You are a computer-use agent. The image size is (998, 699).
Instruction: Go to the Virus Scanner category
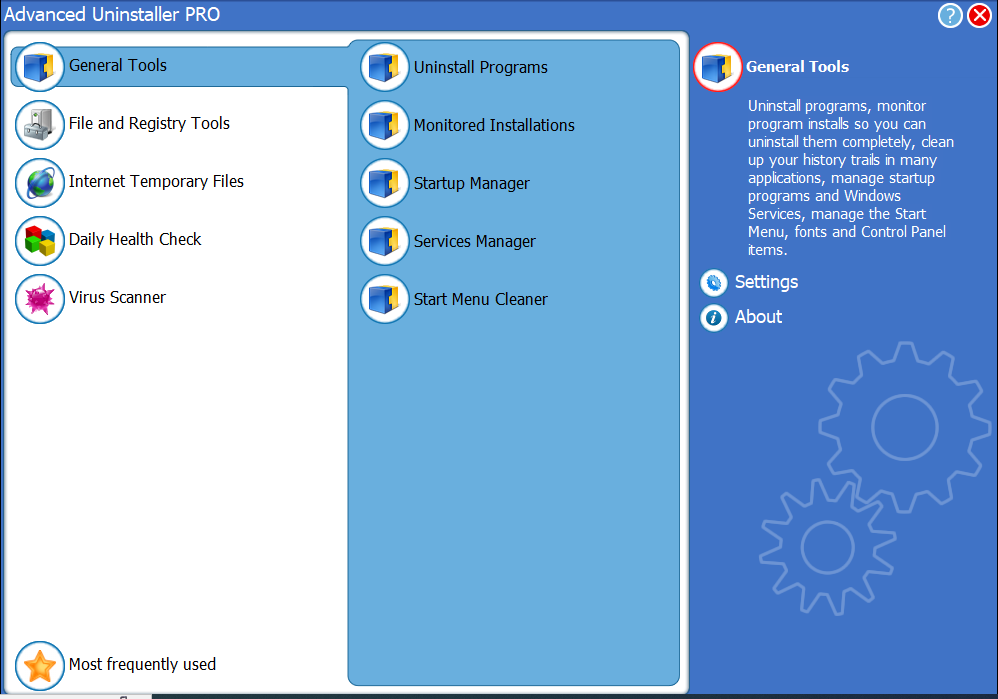pyautogui.click(x=117, y=297)
